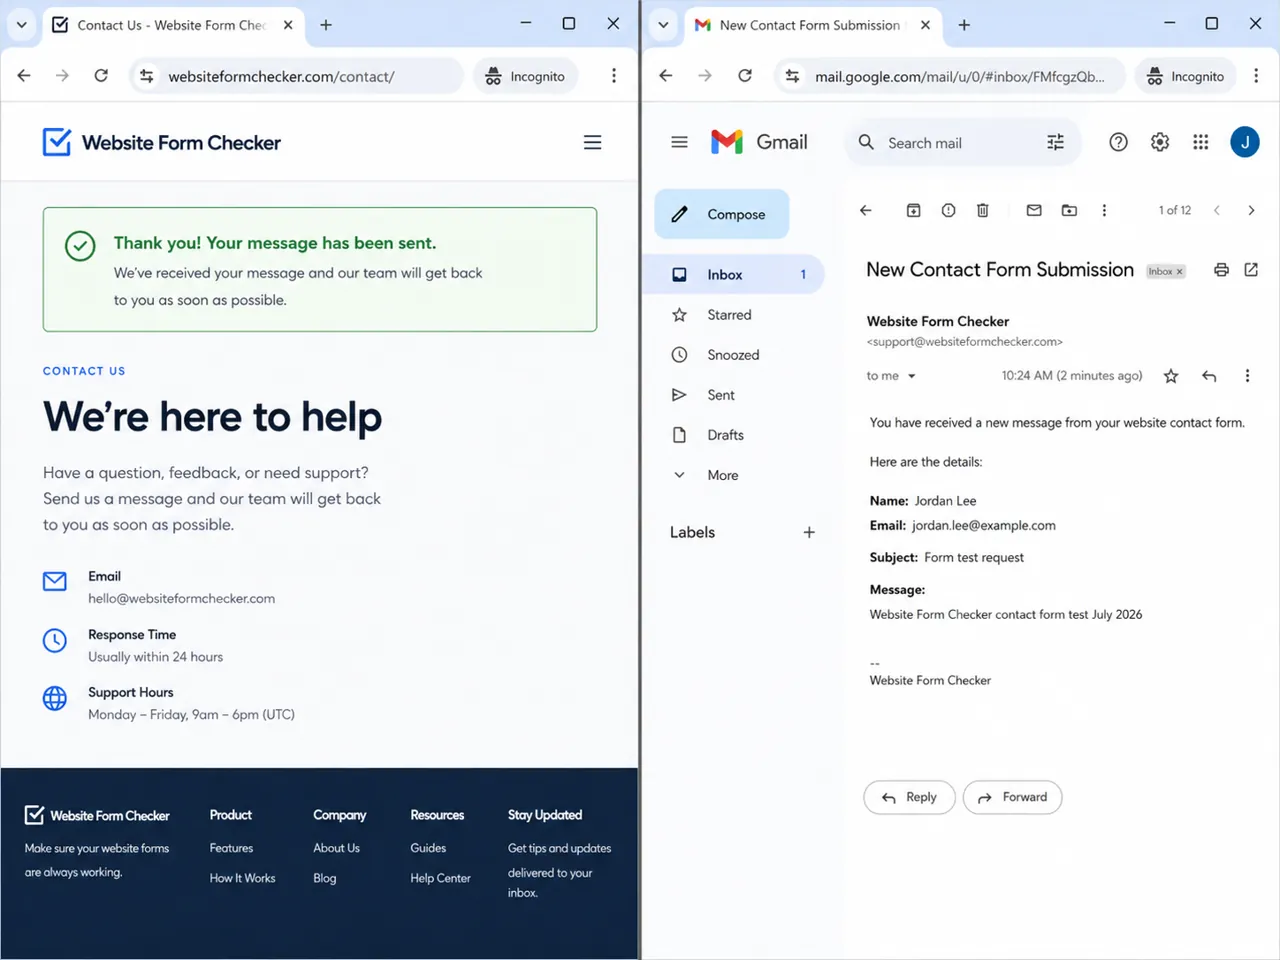
Task: Reload the websiteformchecker.com contact page
Action: click(101, 76)
